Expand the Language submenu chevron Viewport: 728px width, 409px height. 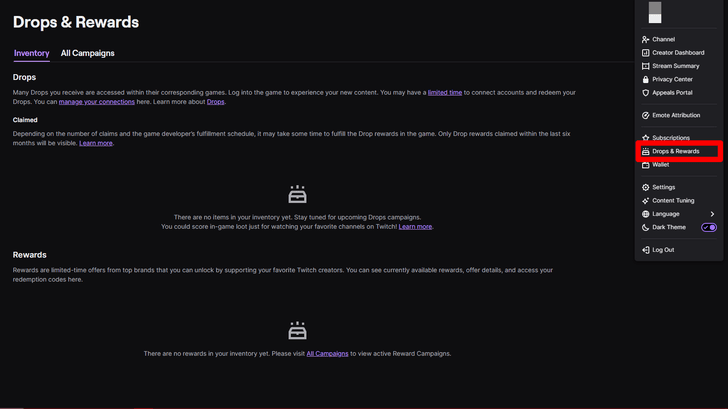[x=712, y=214]
